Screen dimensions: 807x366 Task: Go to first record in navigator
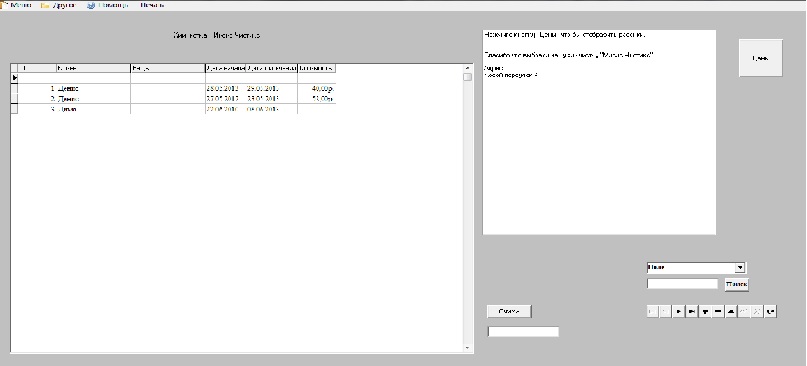pos(653,311)
